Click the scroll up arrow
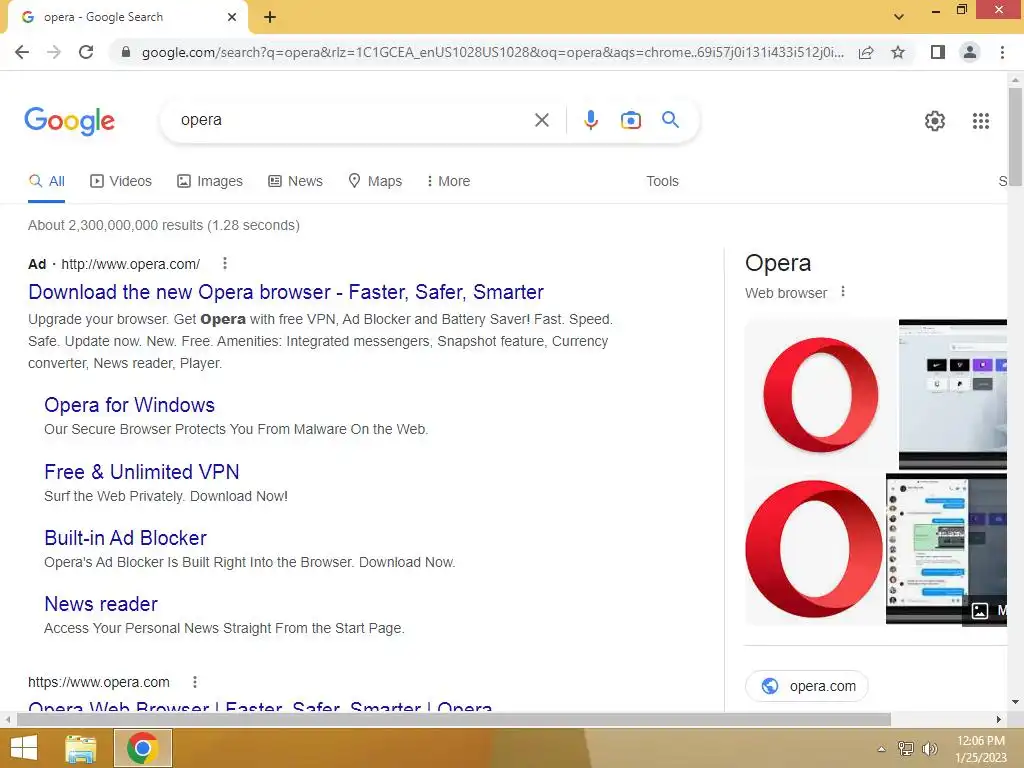The image size is (1024, 768). [x=1015, y=80]
